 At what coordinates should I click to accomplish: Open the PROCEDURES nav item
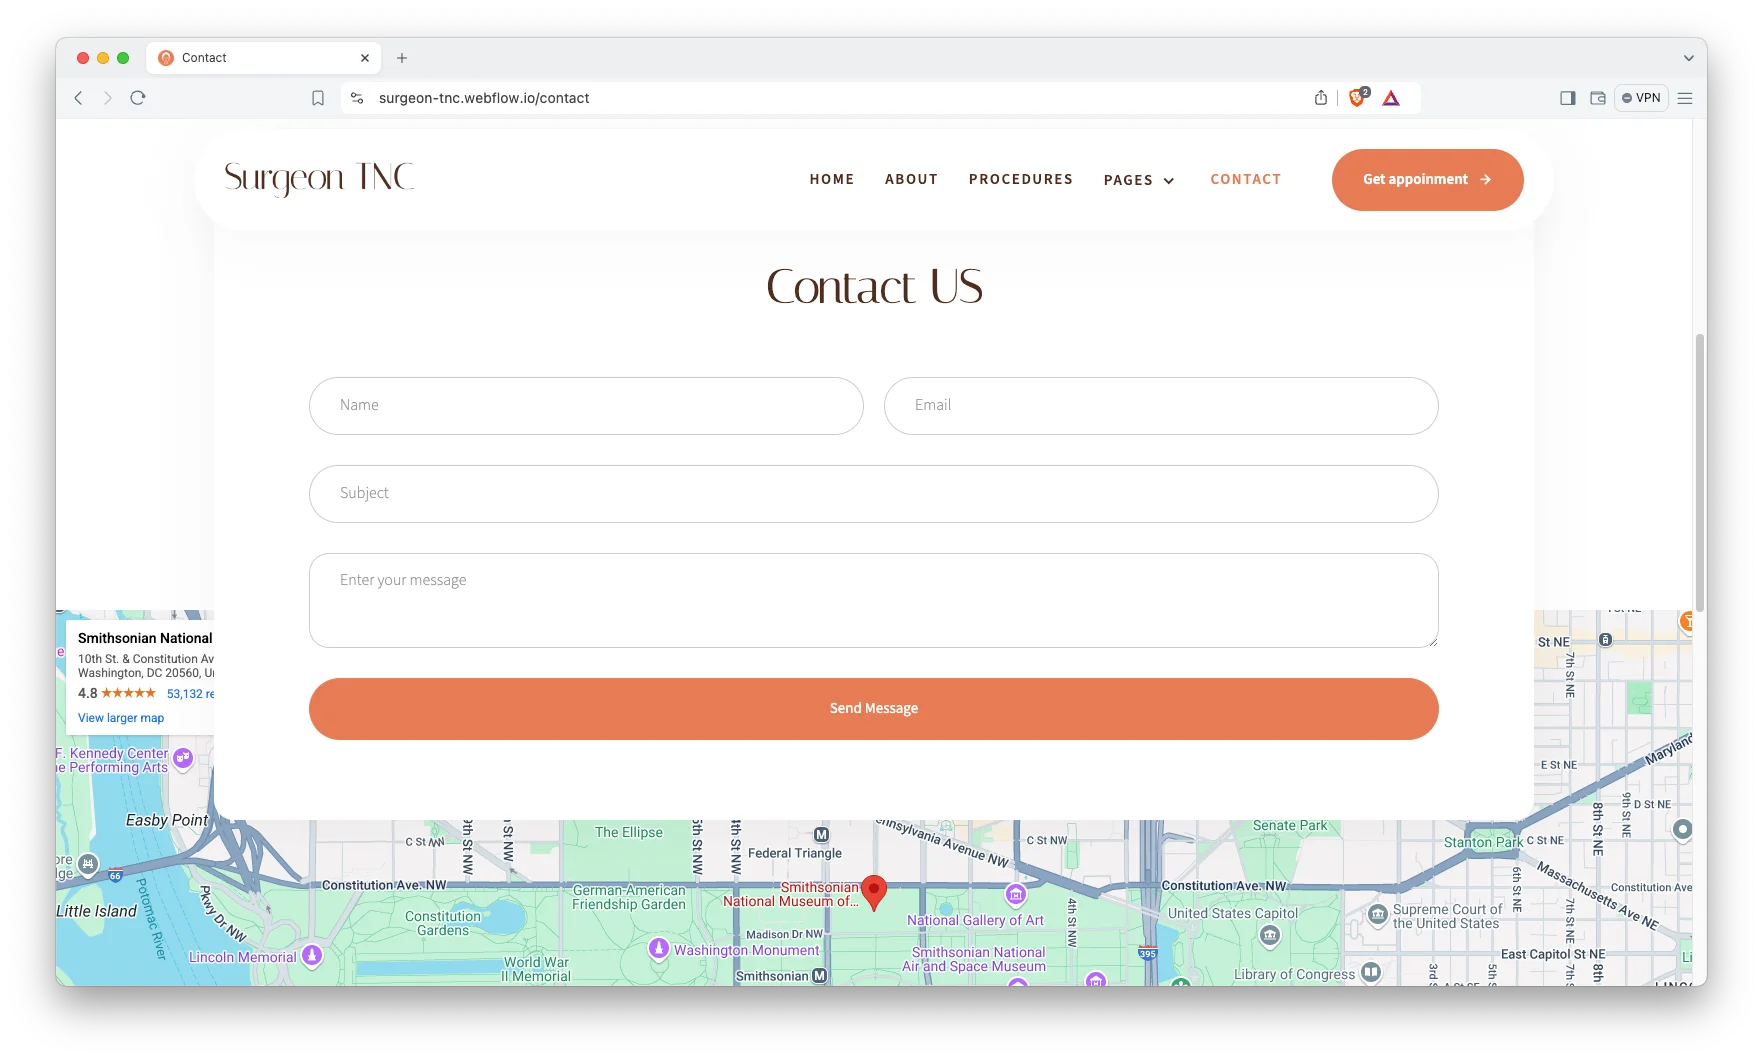[x=1020, y=179]
